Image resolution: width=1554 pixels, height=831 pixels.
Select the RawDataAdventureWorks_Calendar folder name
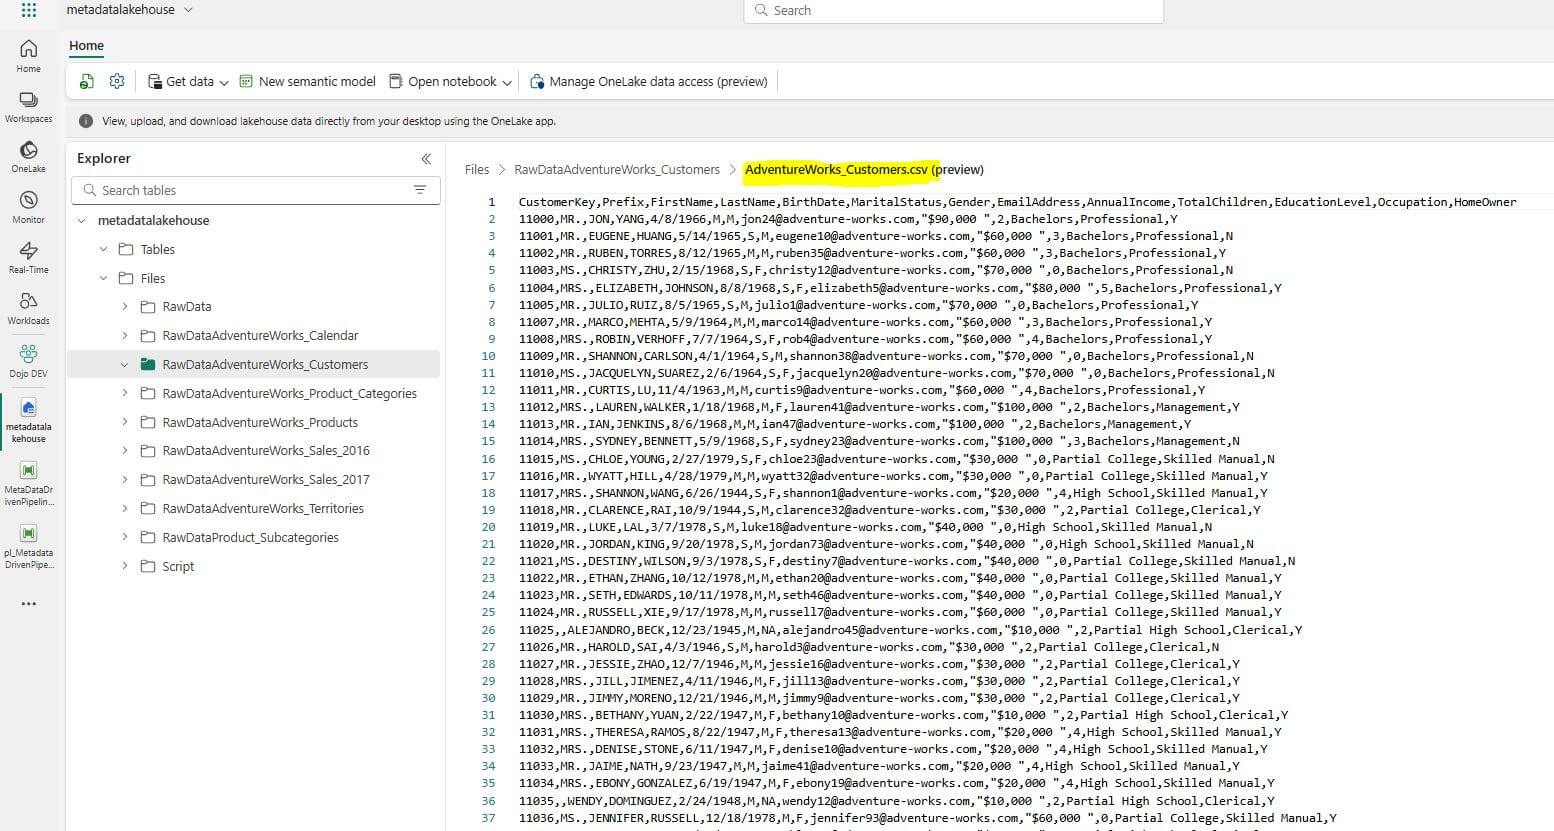tap(260, 336)
